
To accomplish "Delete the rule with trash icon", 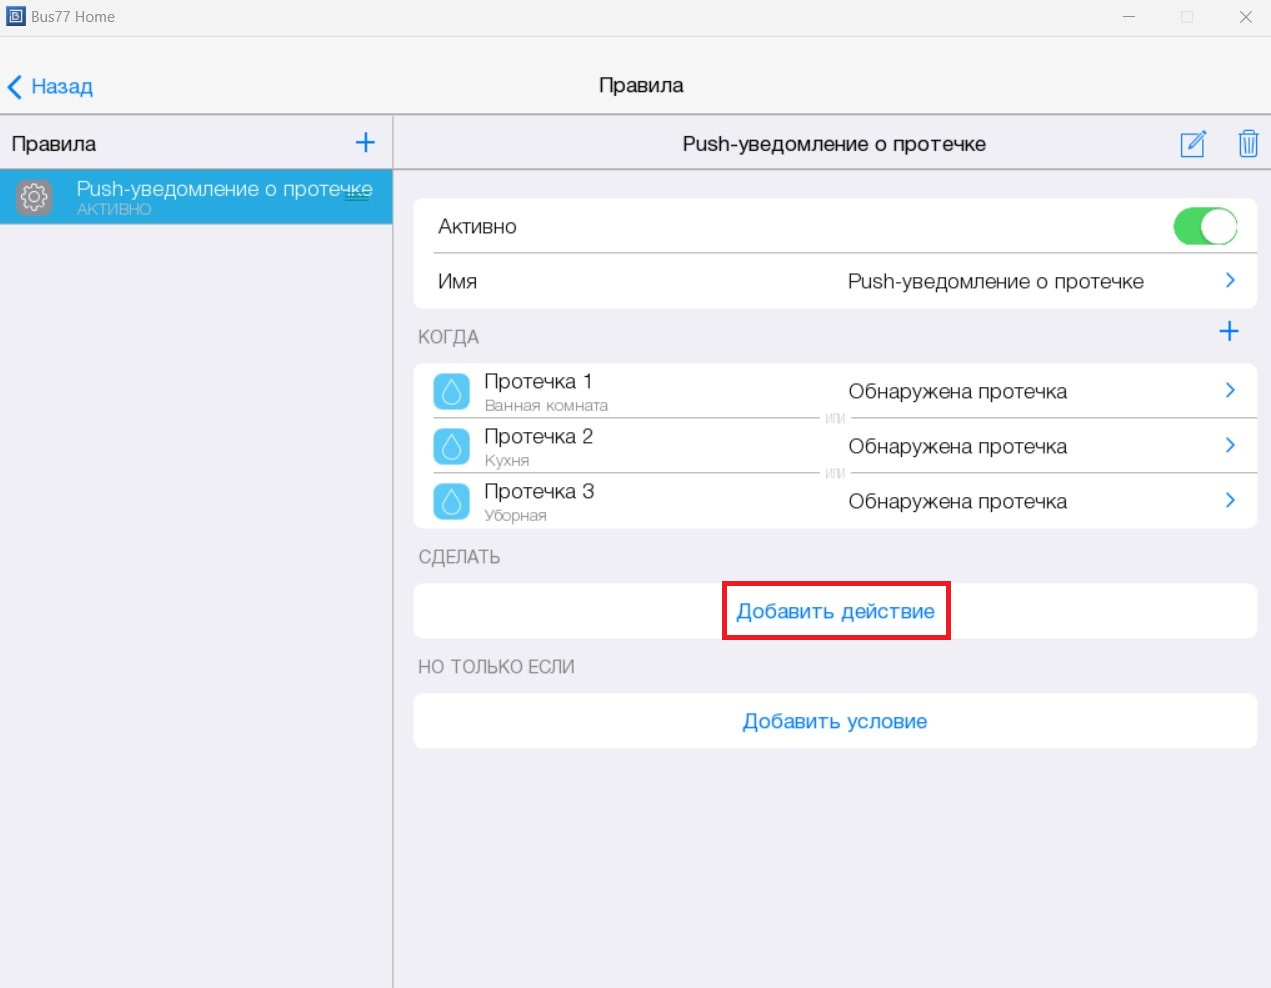I will tap(1248, 144).
